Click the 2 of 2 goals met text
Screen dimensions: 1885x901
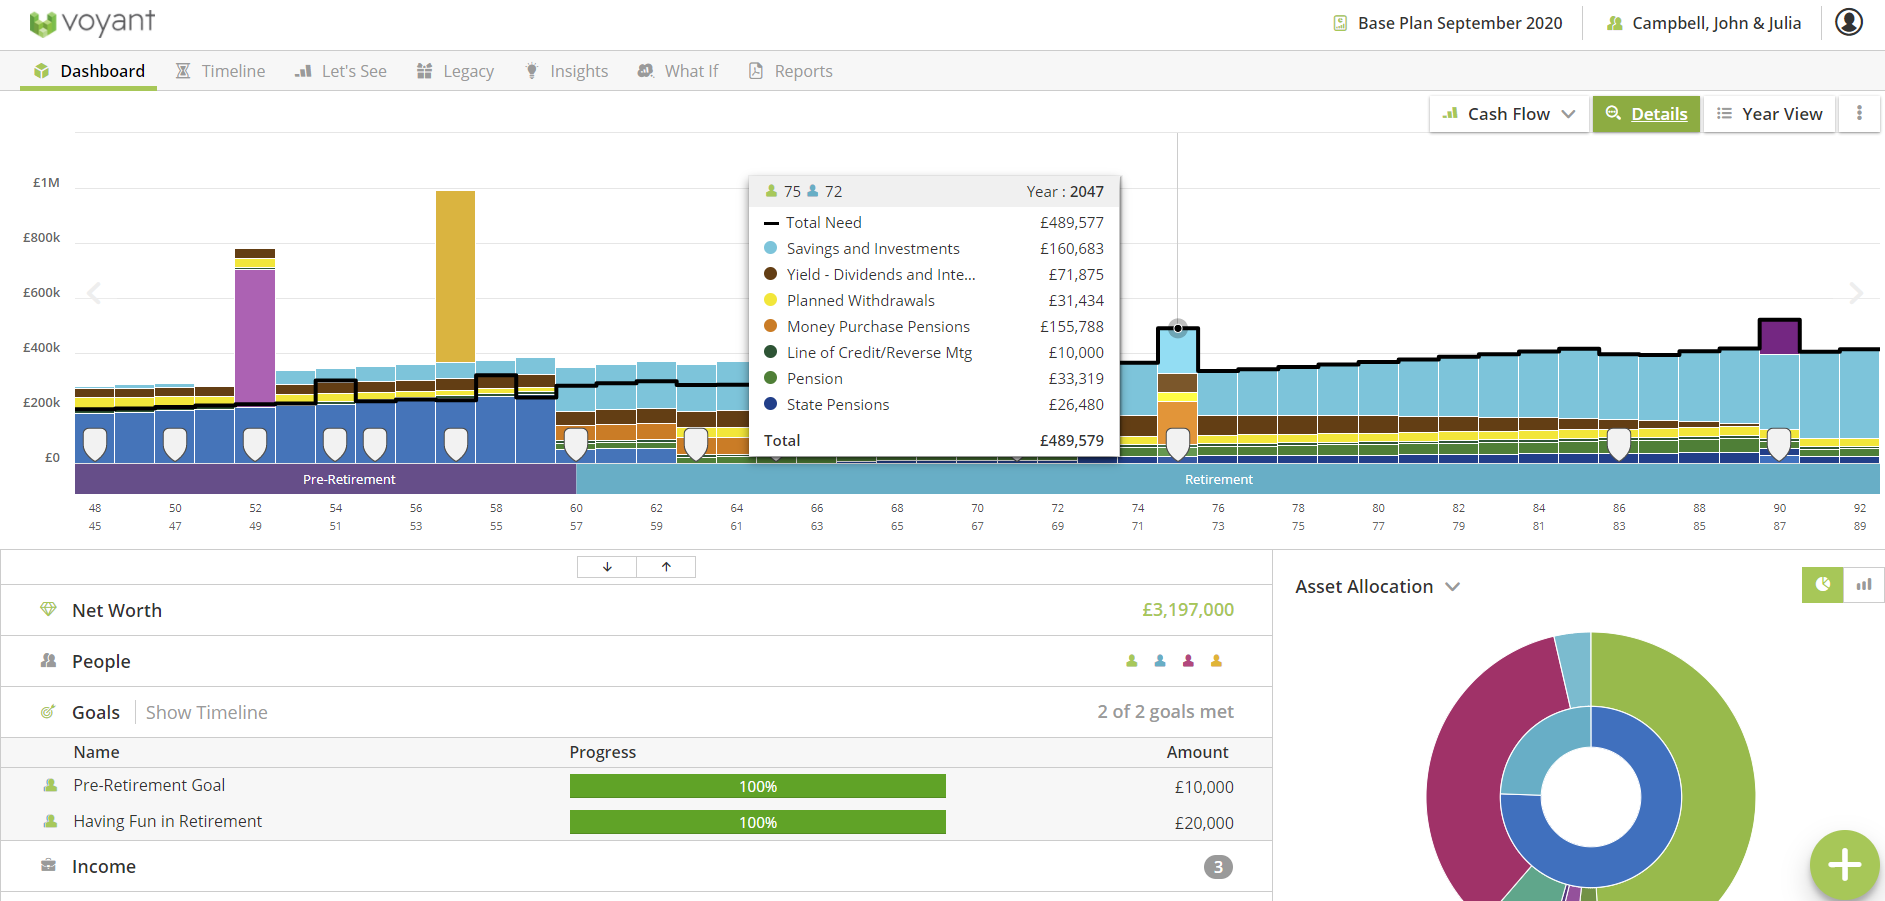click(x=1165, y=712)
